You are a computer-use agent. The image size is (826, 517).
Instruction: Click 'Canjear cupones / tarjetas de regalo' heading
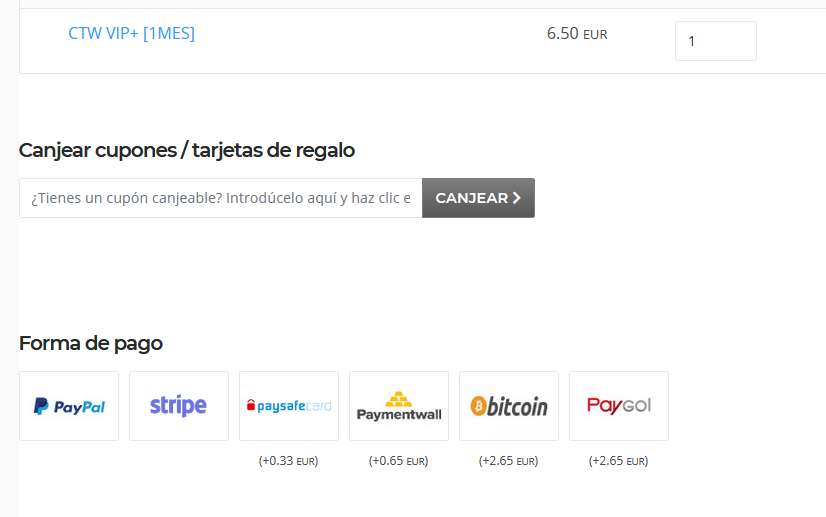(x=187, y=151)
